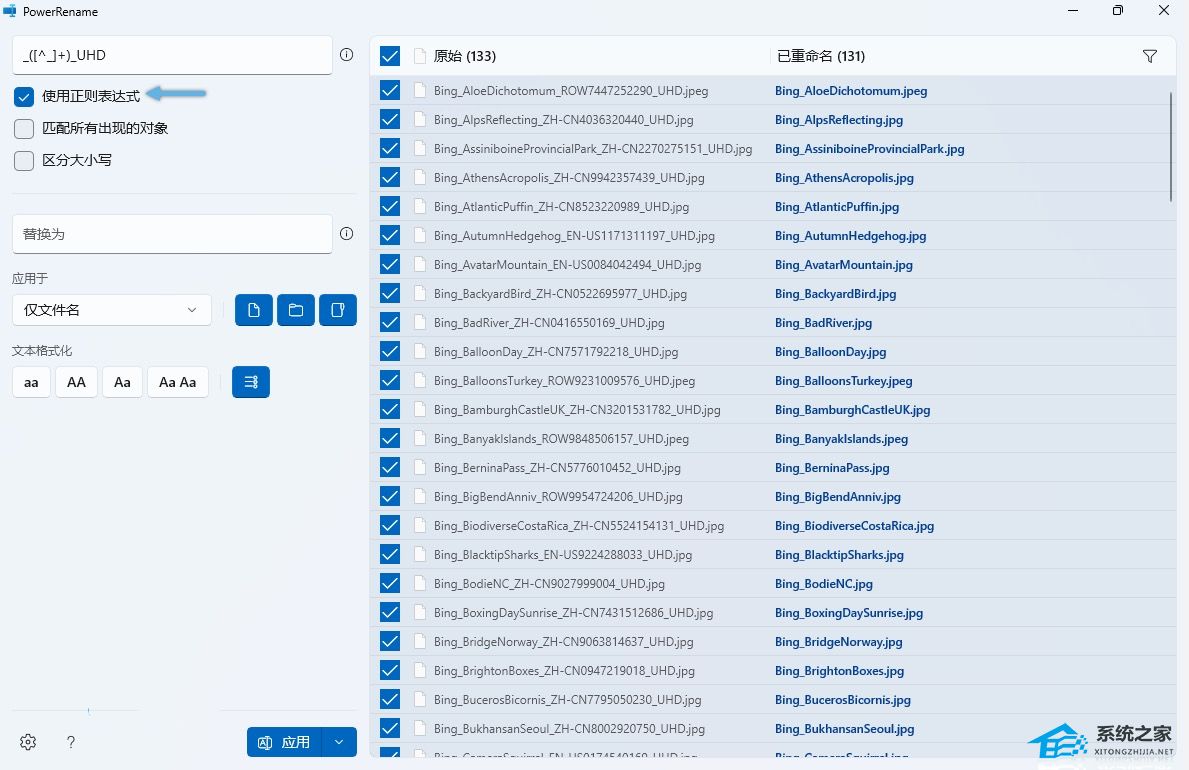The height and width of the screenshot is (770, 1189).
Task: Click the replace-with info icon
Action: click(x=347, y=234)
